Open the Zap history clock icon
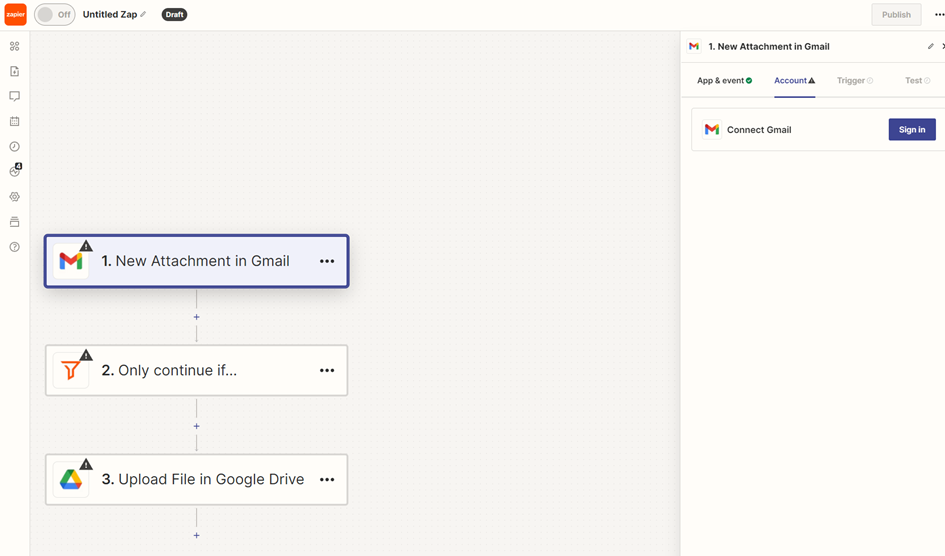The height and width of the screenshot is (556, 945). pyautogui.click(x=14, y=146)
